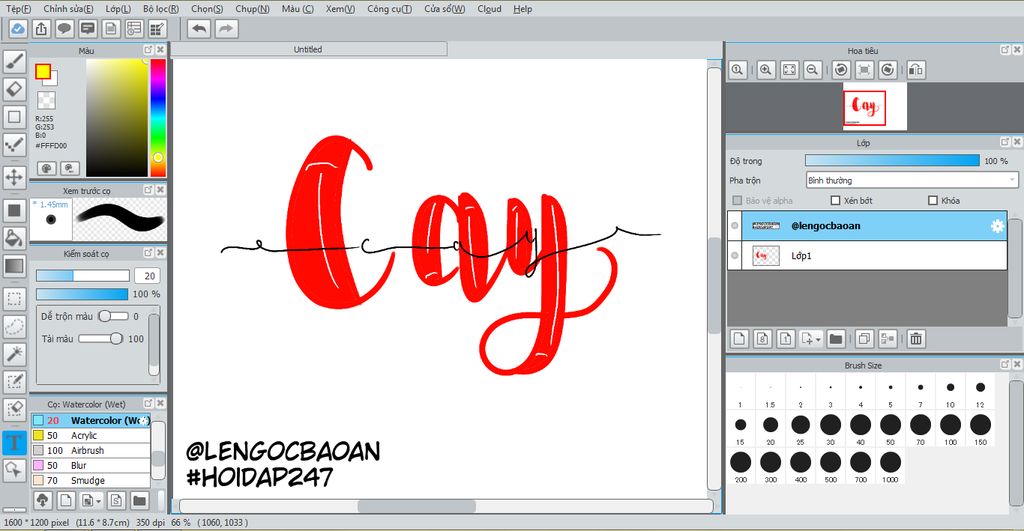Image resolution: width=1024 pixels, height=531 pixels.
Task: Select the Brush tool in left toolbar
Action: (14, 61)
